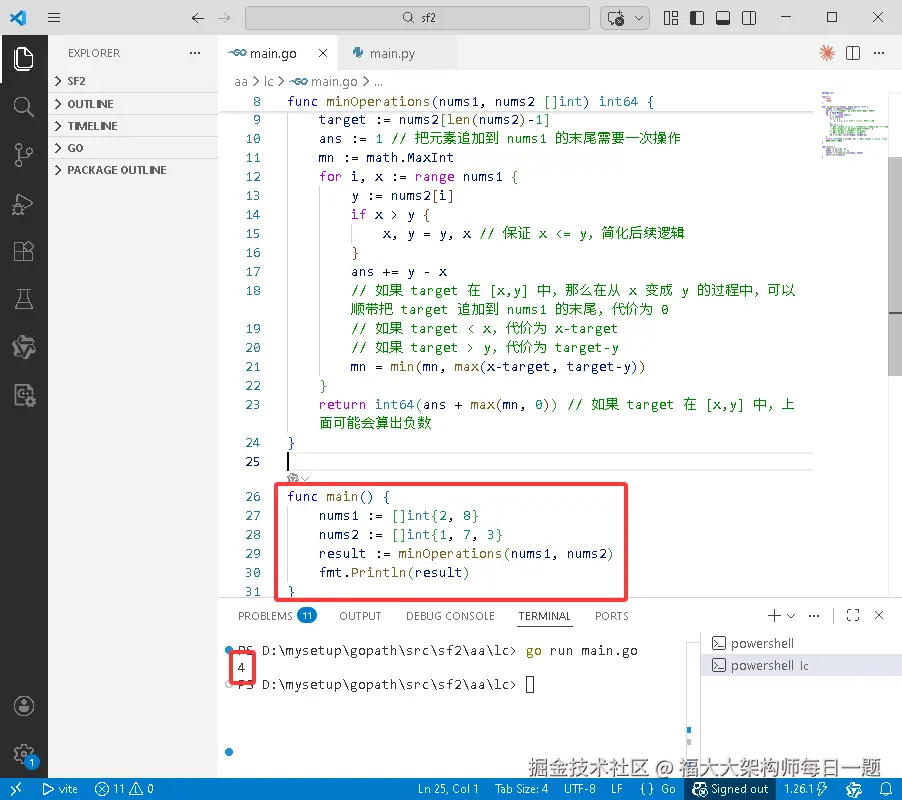
Task: Select the powershell lc terminal
Action: 801,665
